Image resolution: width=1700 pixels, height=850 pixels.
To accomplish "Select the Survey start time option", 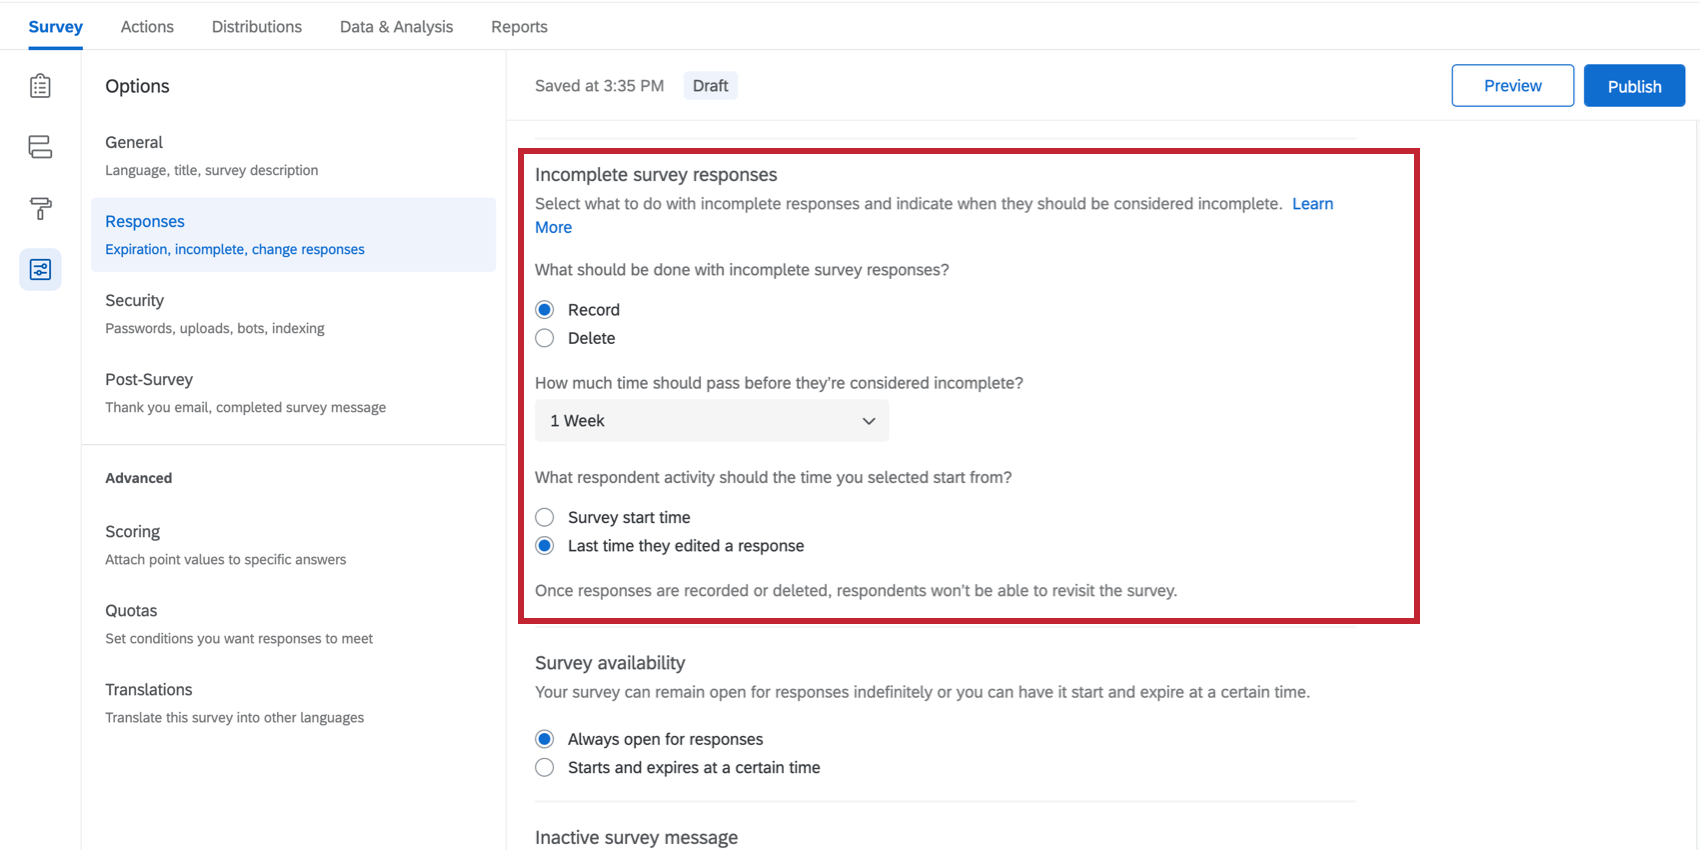I will (545, 517).
